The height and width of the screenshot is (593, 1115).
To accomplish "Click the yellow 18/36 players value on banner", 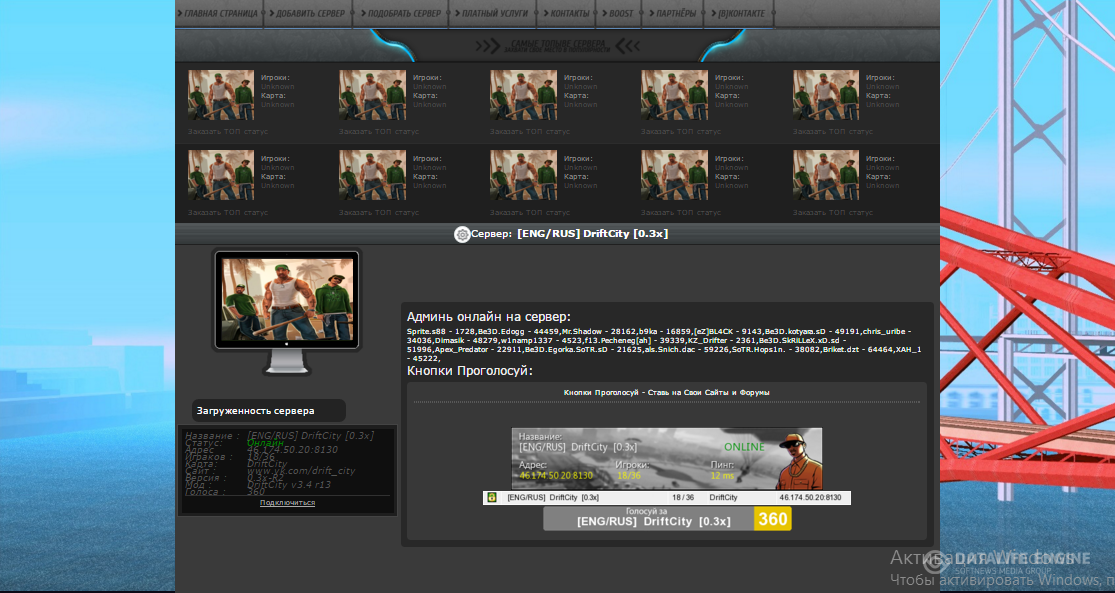I will [629, 476].
